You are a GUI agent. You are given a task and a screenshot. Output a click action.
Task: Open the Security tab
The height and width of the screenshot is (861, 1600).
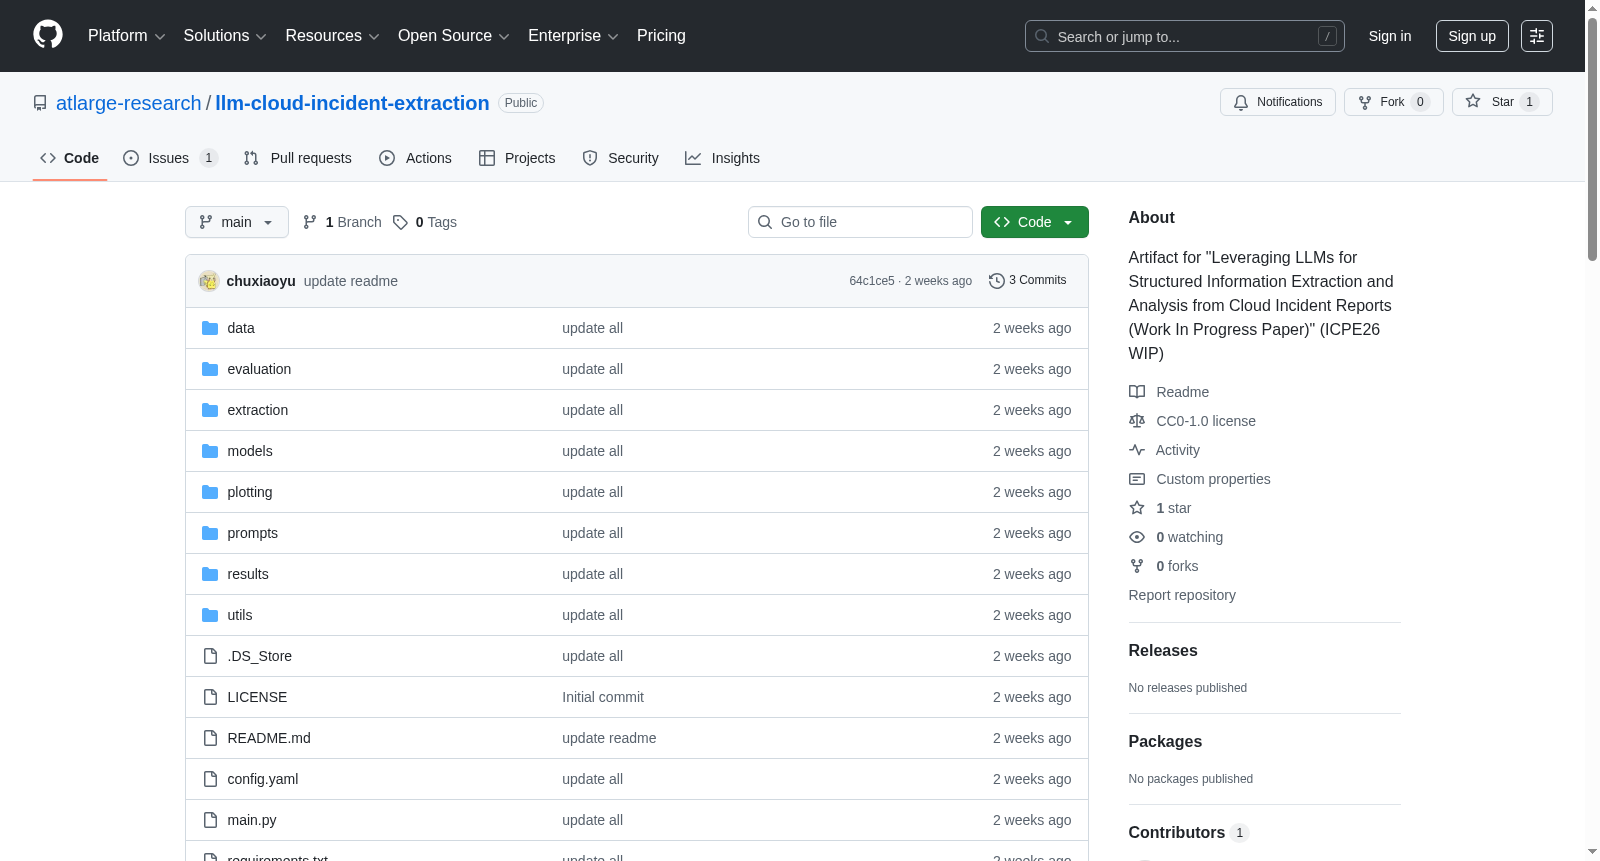[x=621, y=158]
